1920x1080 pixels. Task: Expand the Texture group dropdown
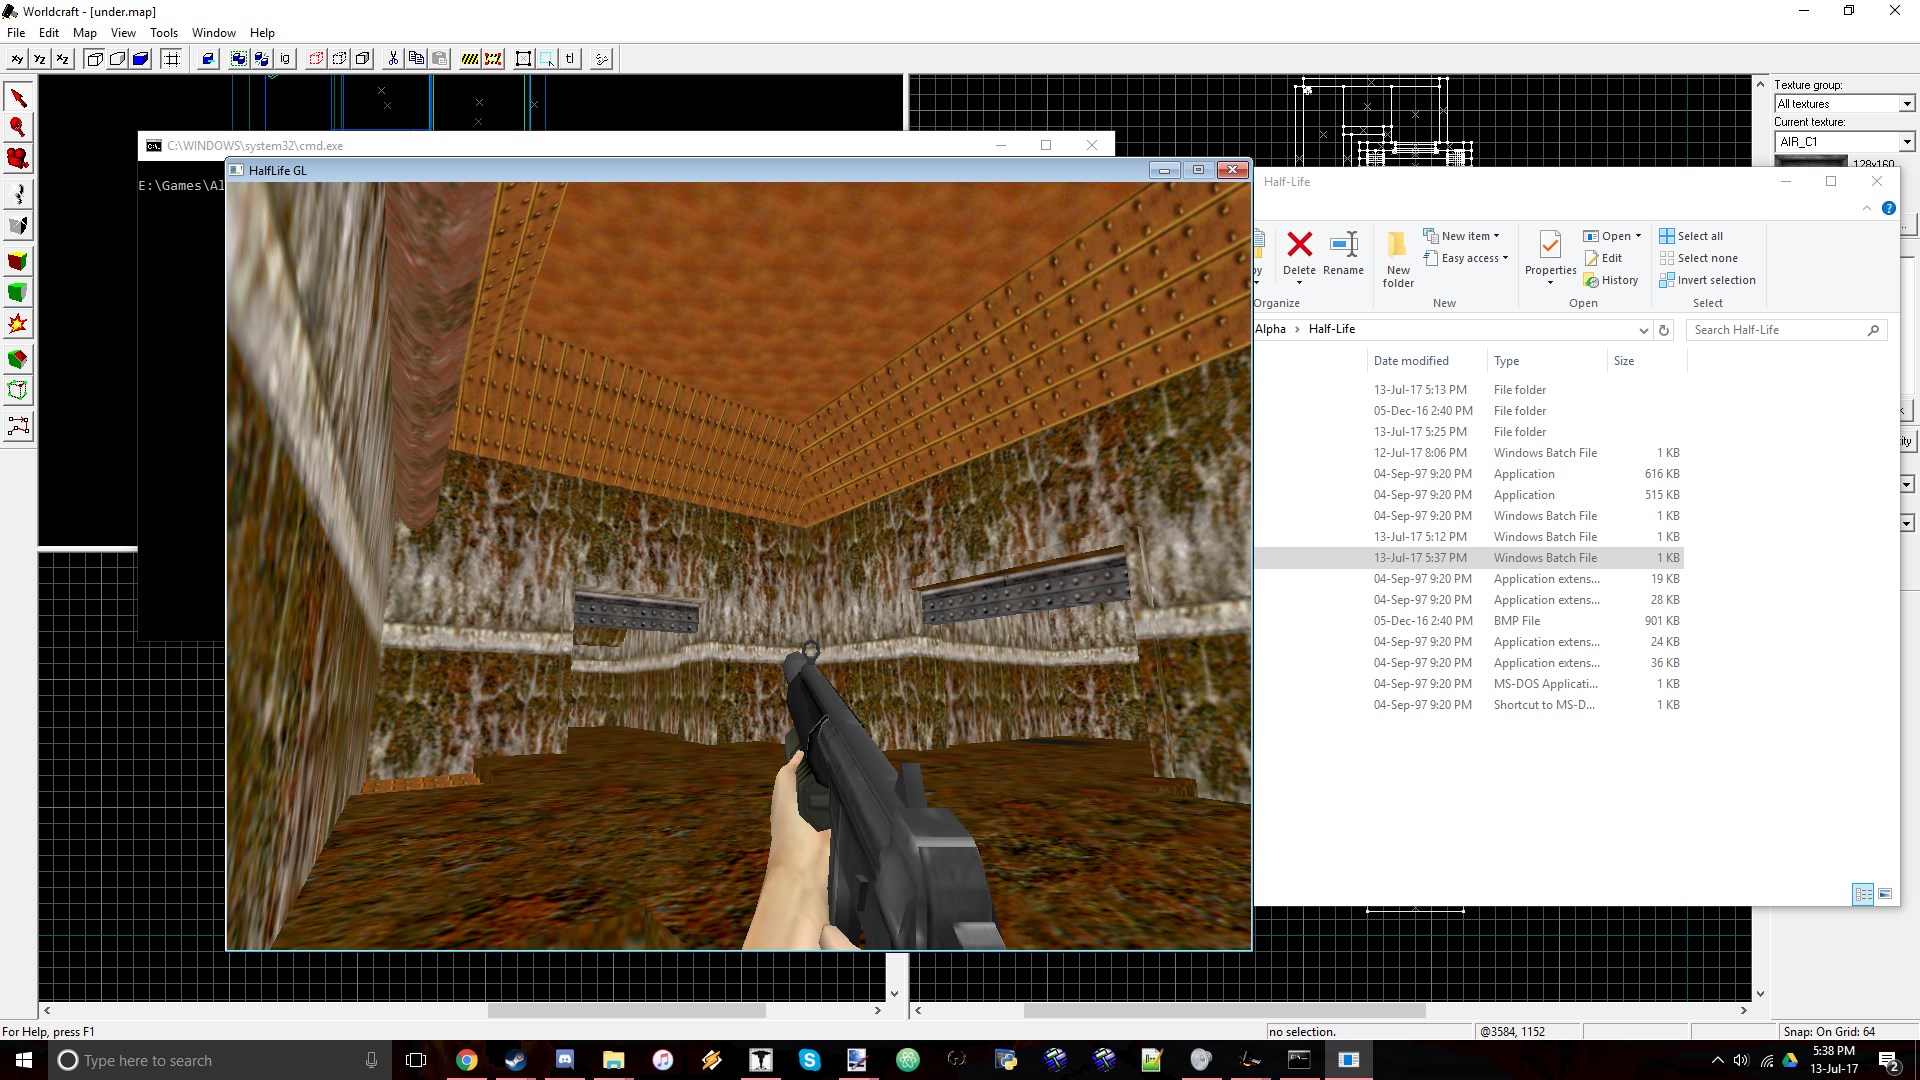coord(1906,104)
